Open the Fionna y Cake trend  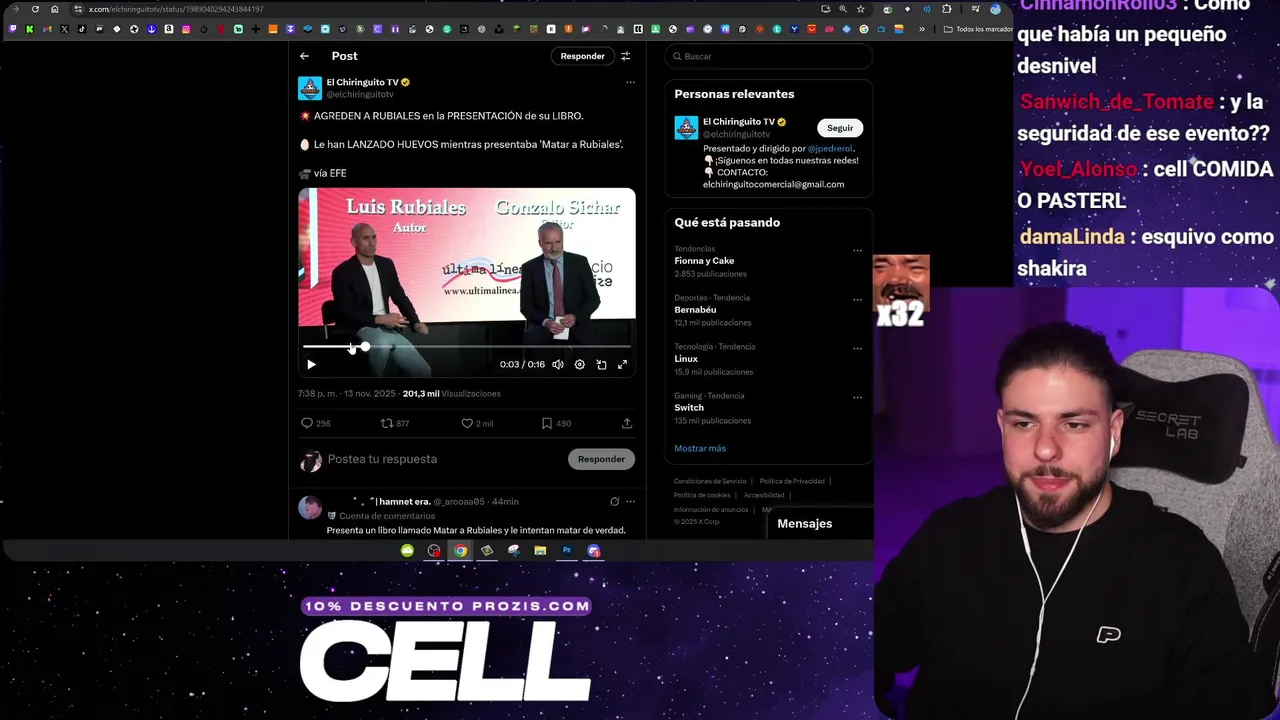[x=704, y=261]
